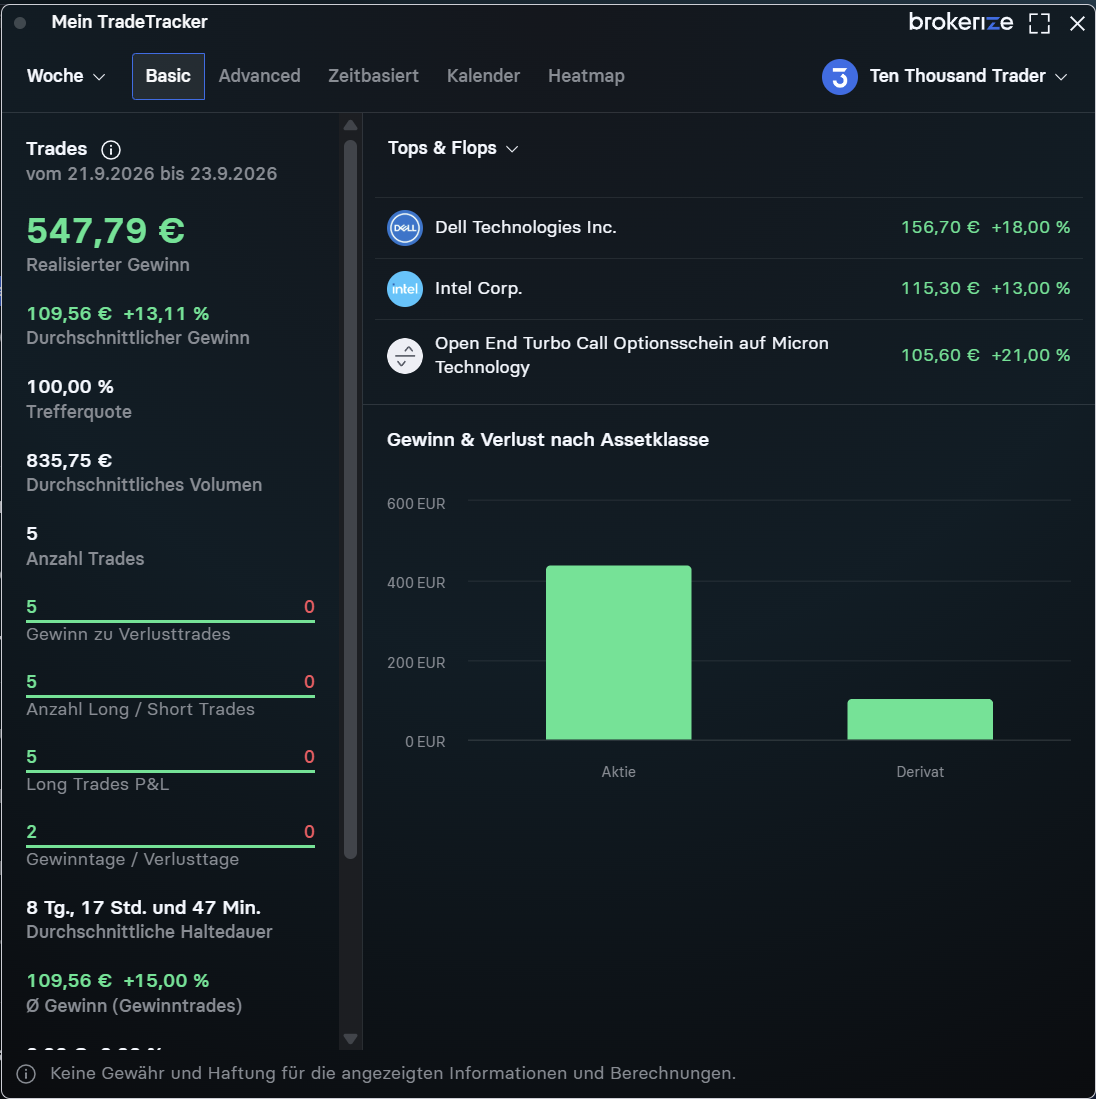The height and width of the screenshot is (1099, 1096).
Task: Click the left panel scrollbar thumb
Action: [350, 500]
